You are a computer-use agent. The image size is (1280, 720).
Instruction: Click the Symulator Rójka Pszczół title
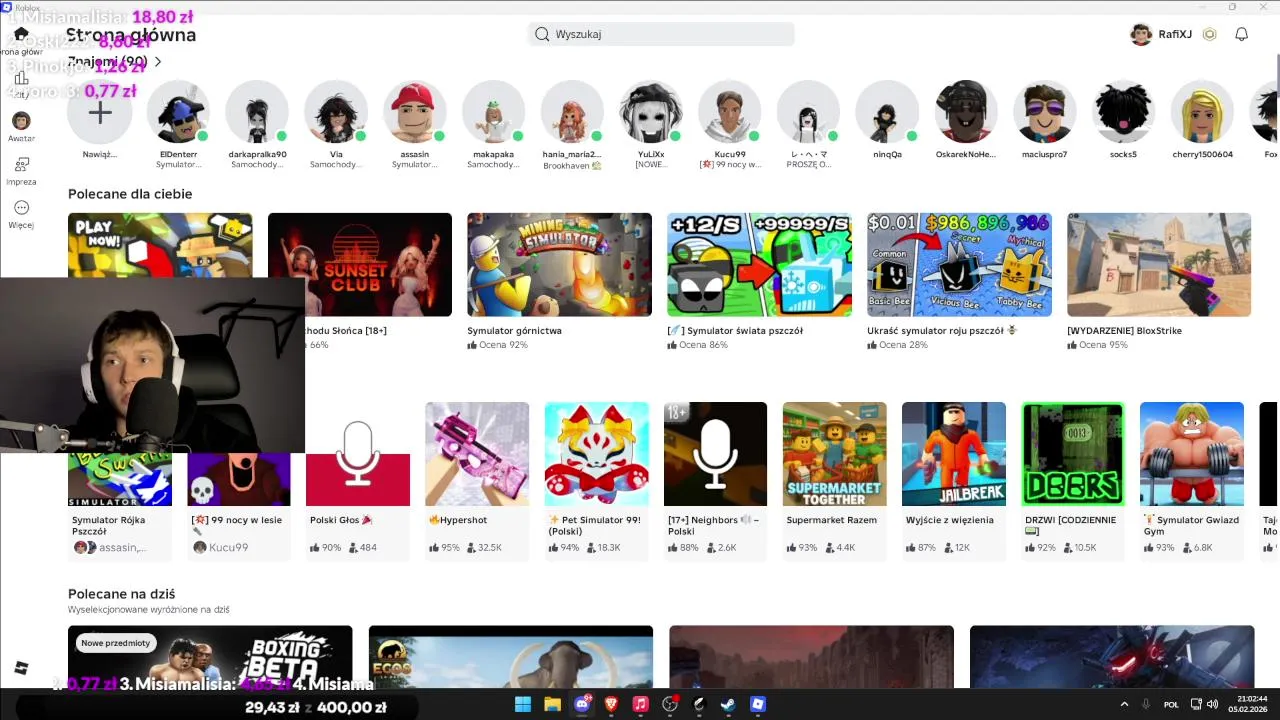[108, 525]
